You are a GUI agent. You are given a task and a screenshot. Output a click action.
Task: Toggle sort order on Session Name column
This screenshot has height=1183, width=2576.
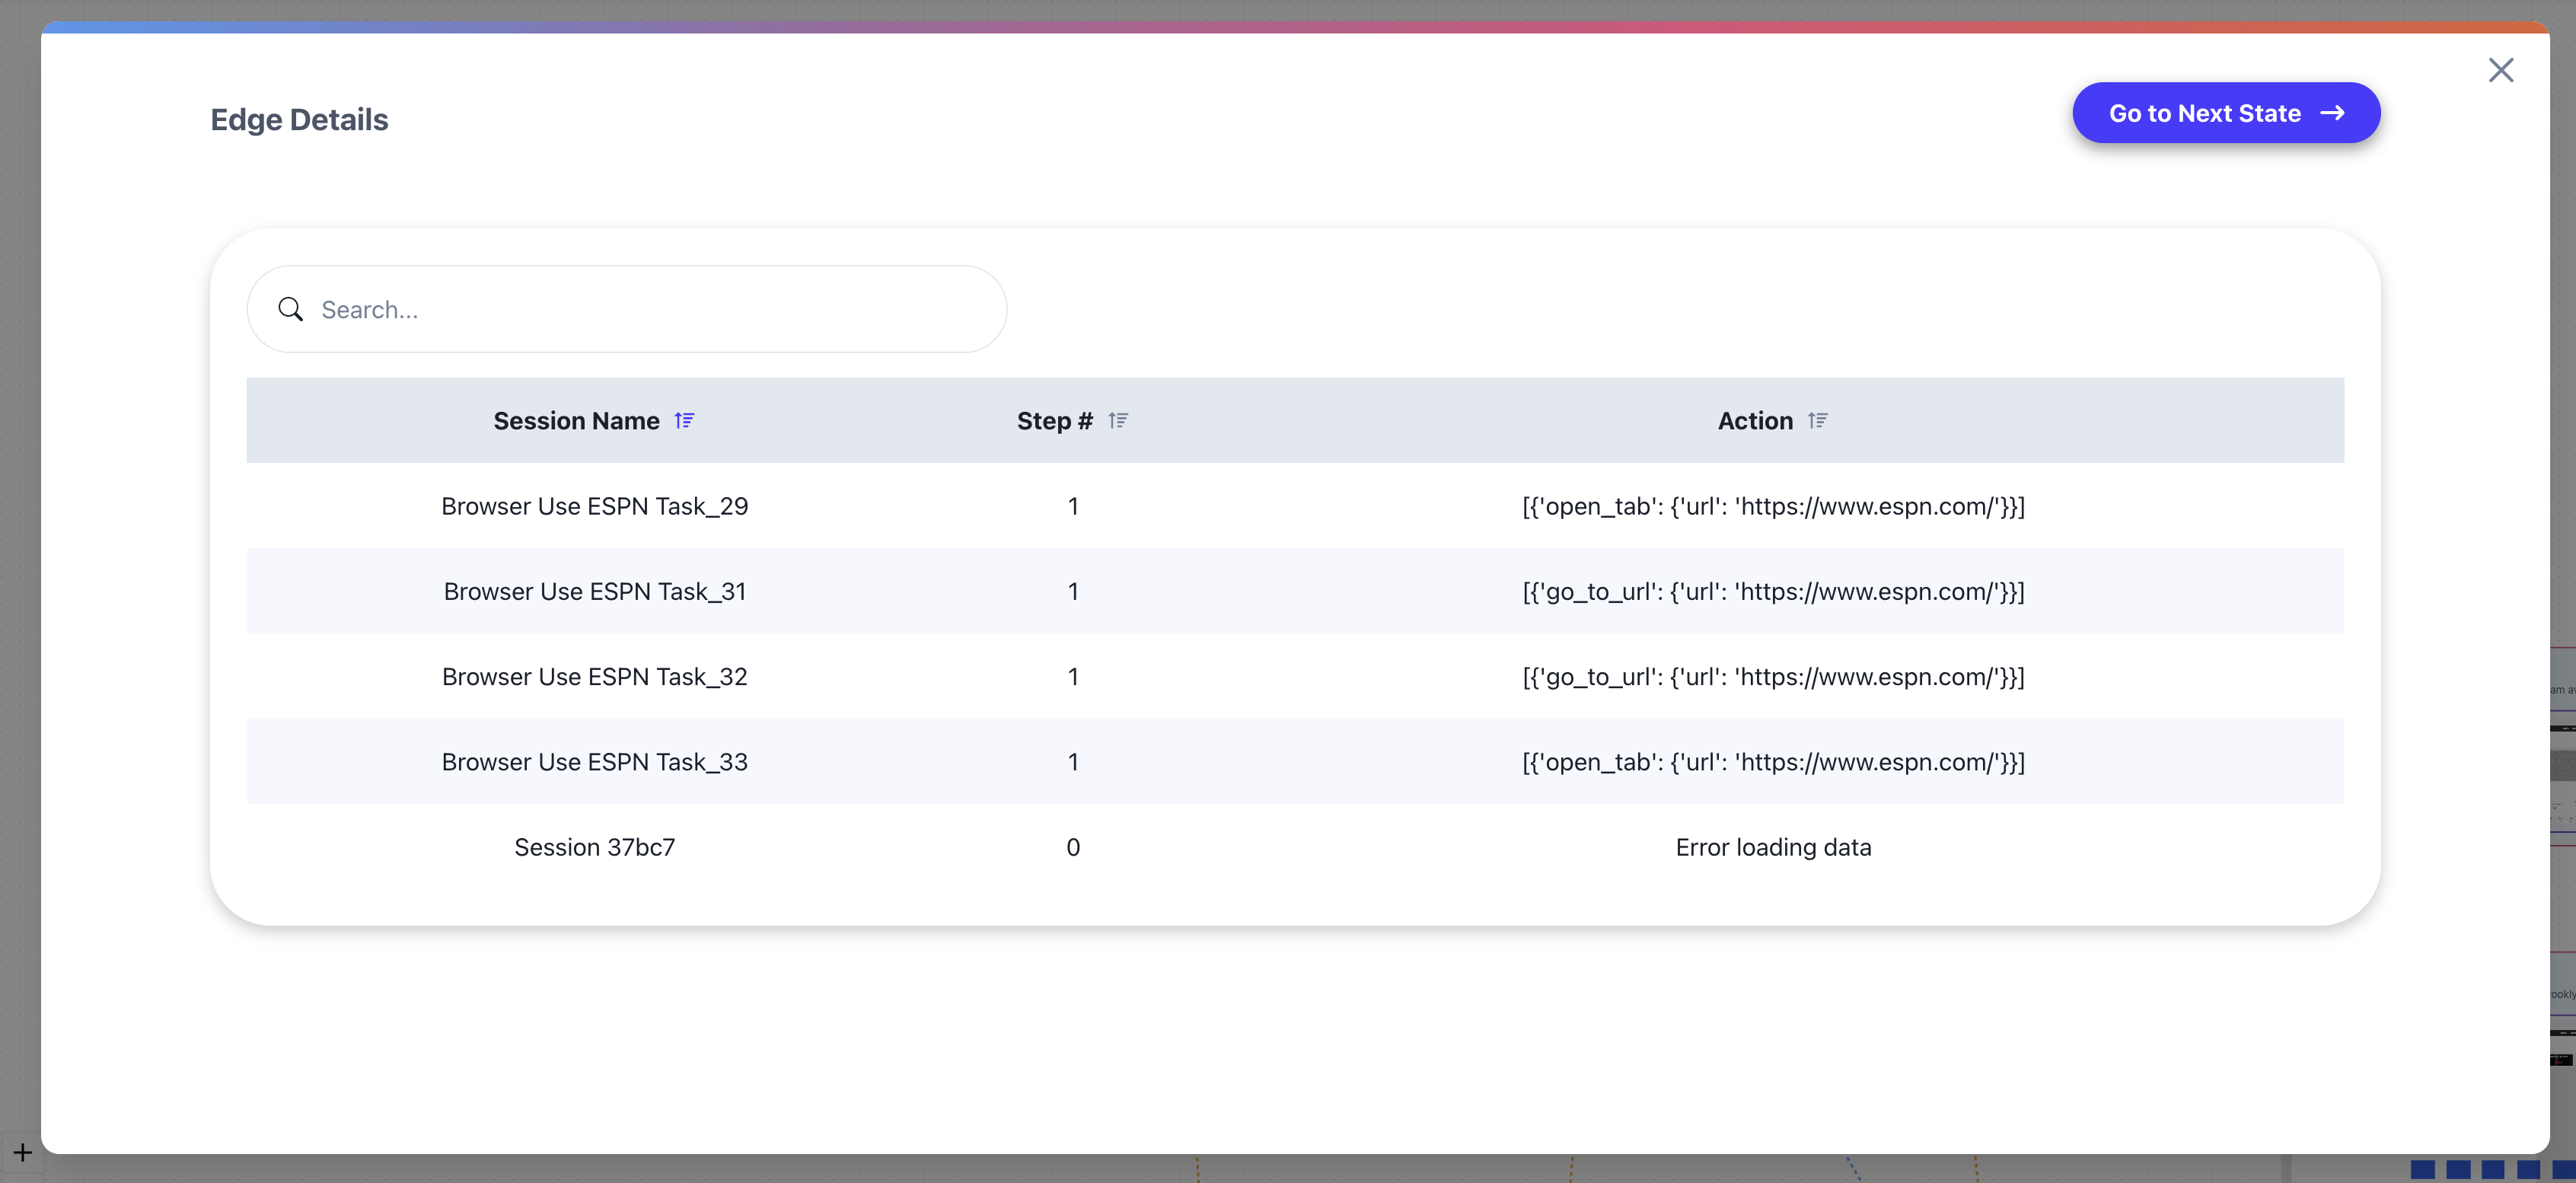(686, 420)
